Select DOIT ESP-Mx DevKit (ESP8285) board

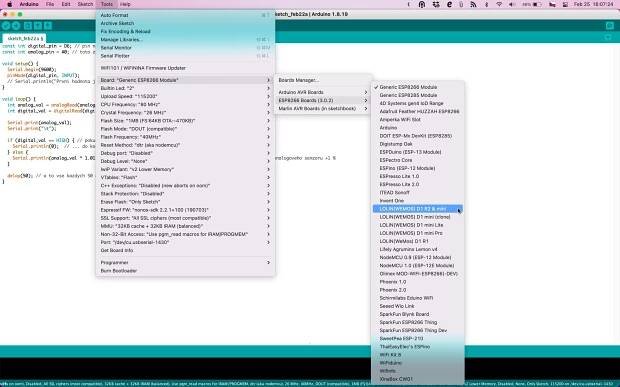[418, 136]
